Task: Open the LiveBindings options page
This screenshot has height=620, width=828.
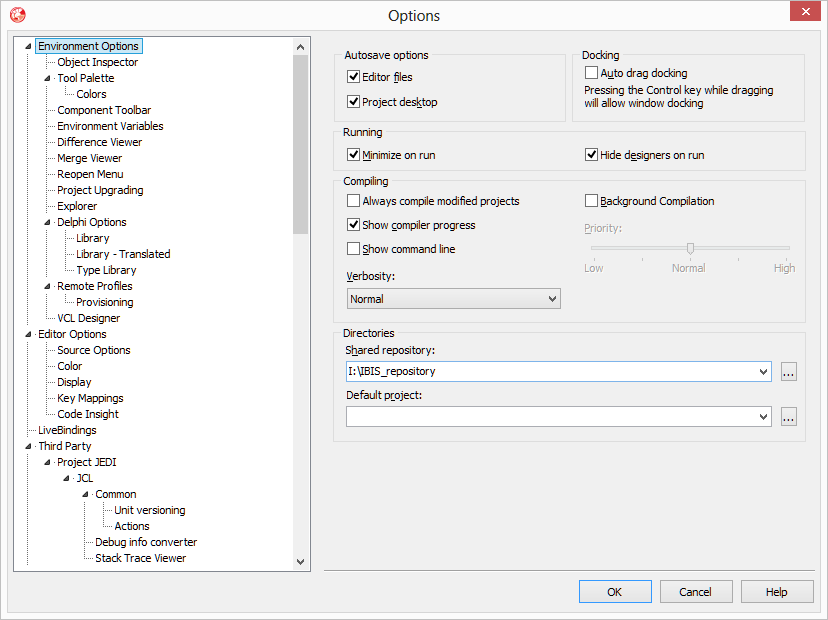Action: [67, 430]
